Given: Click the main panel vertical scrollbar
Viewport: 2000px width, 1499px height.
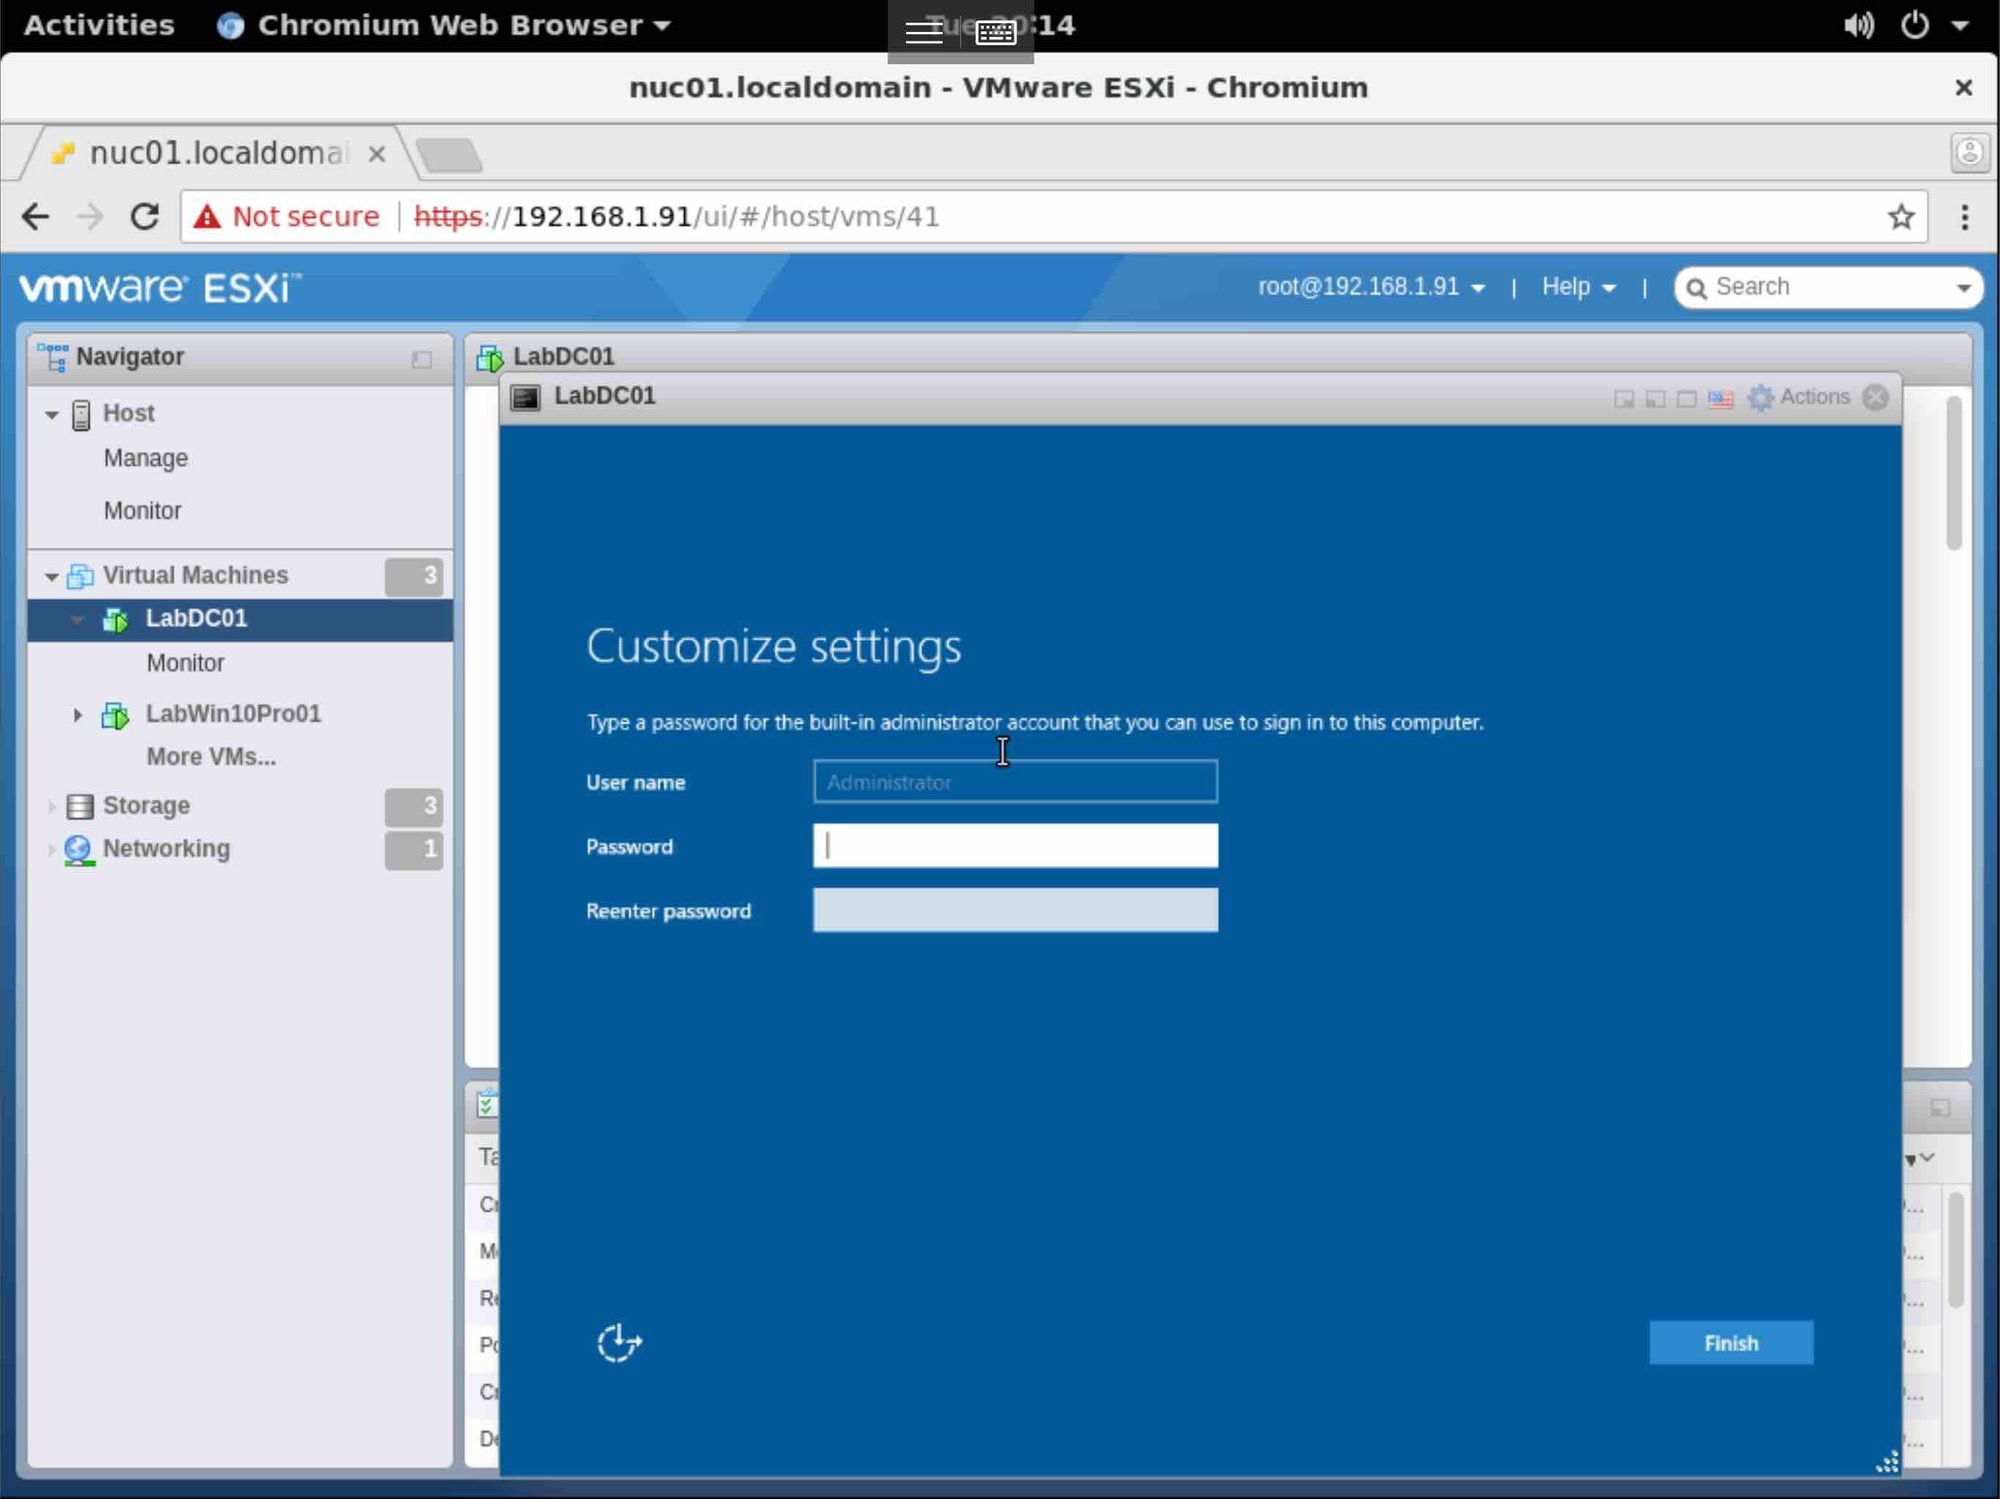Looking at the screenshot, I should click(x=1954, y=473).
